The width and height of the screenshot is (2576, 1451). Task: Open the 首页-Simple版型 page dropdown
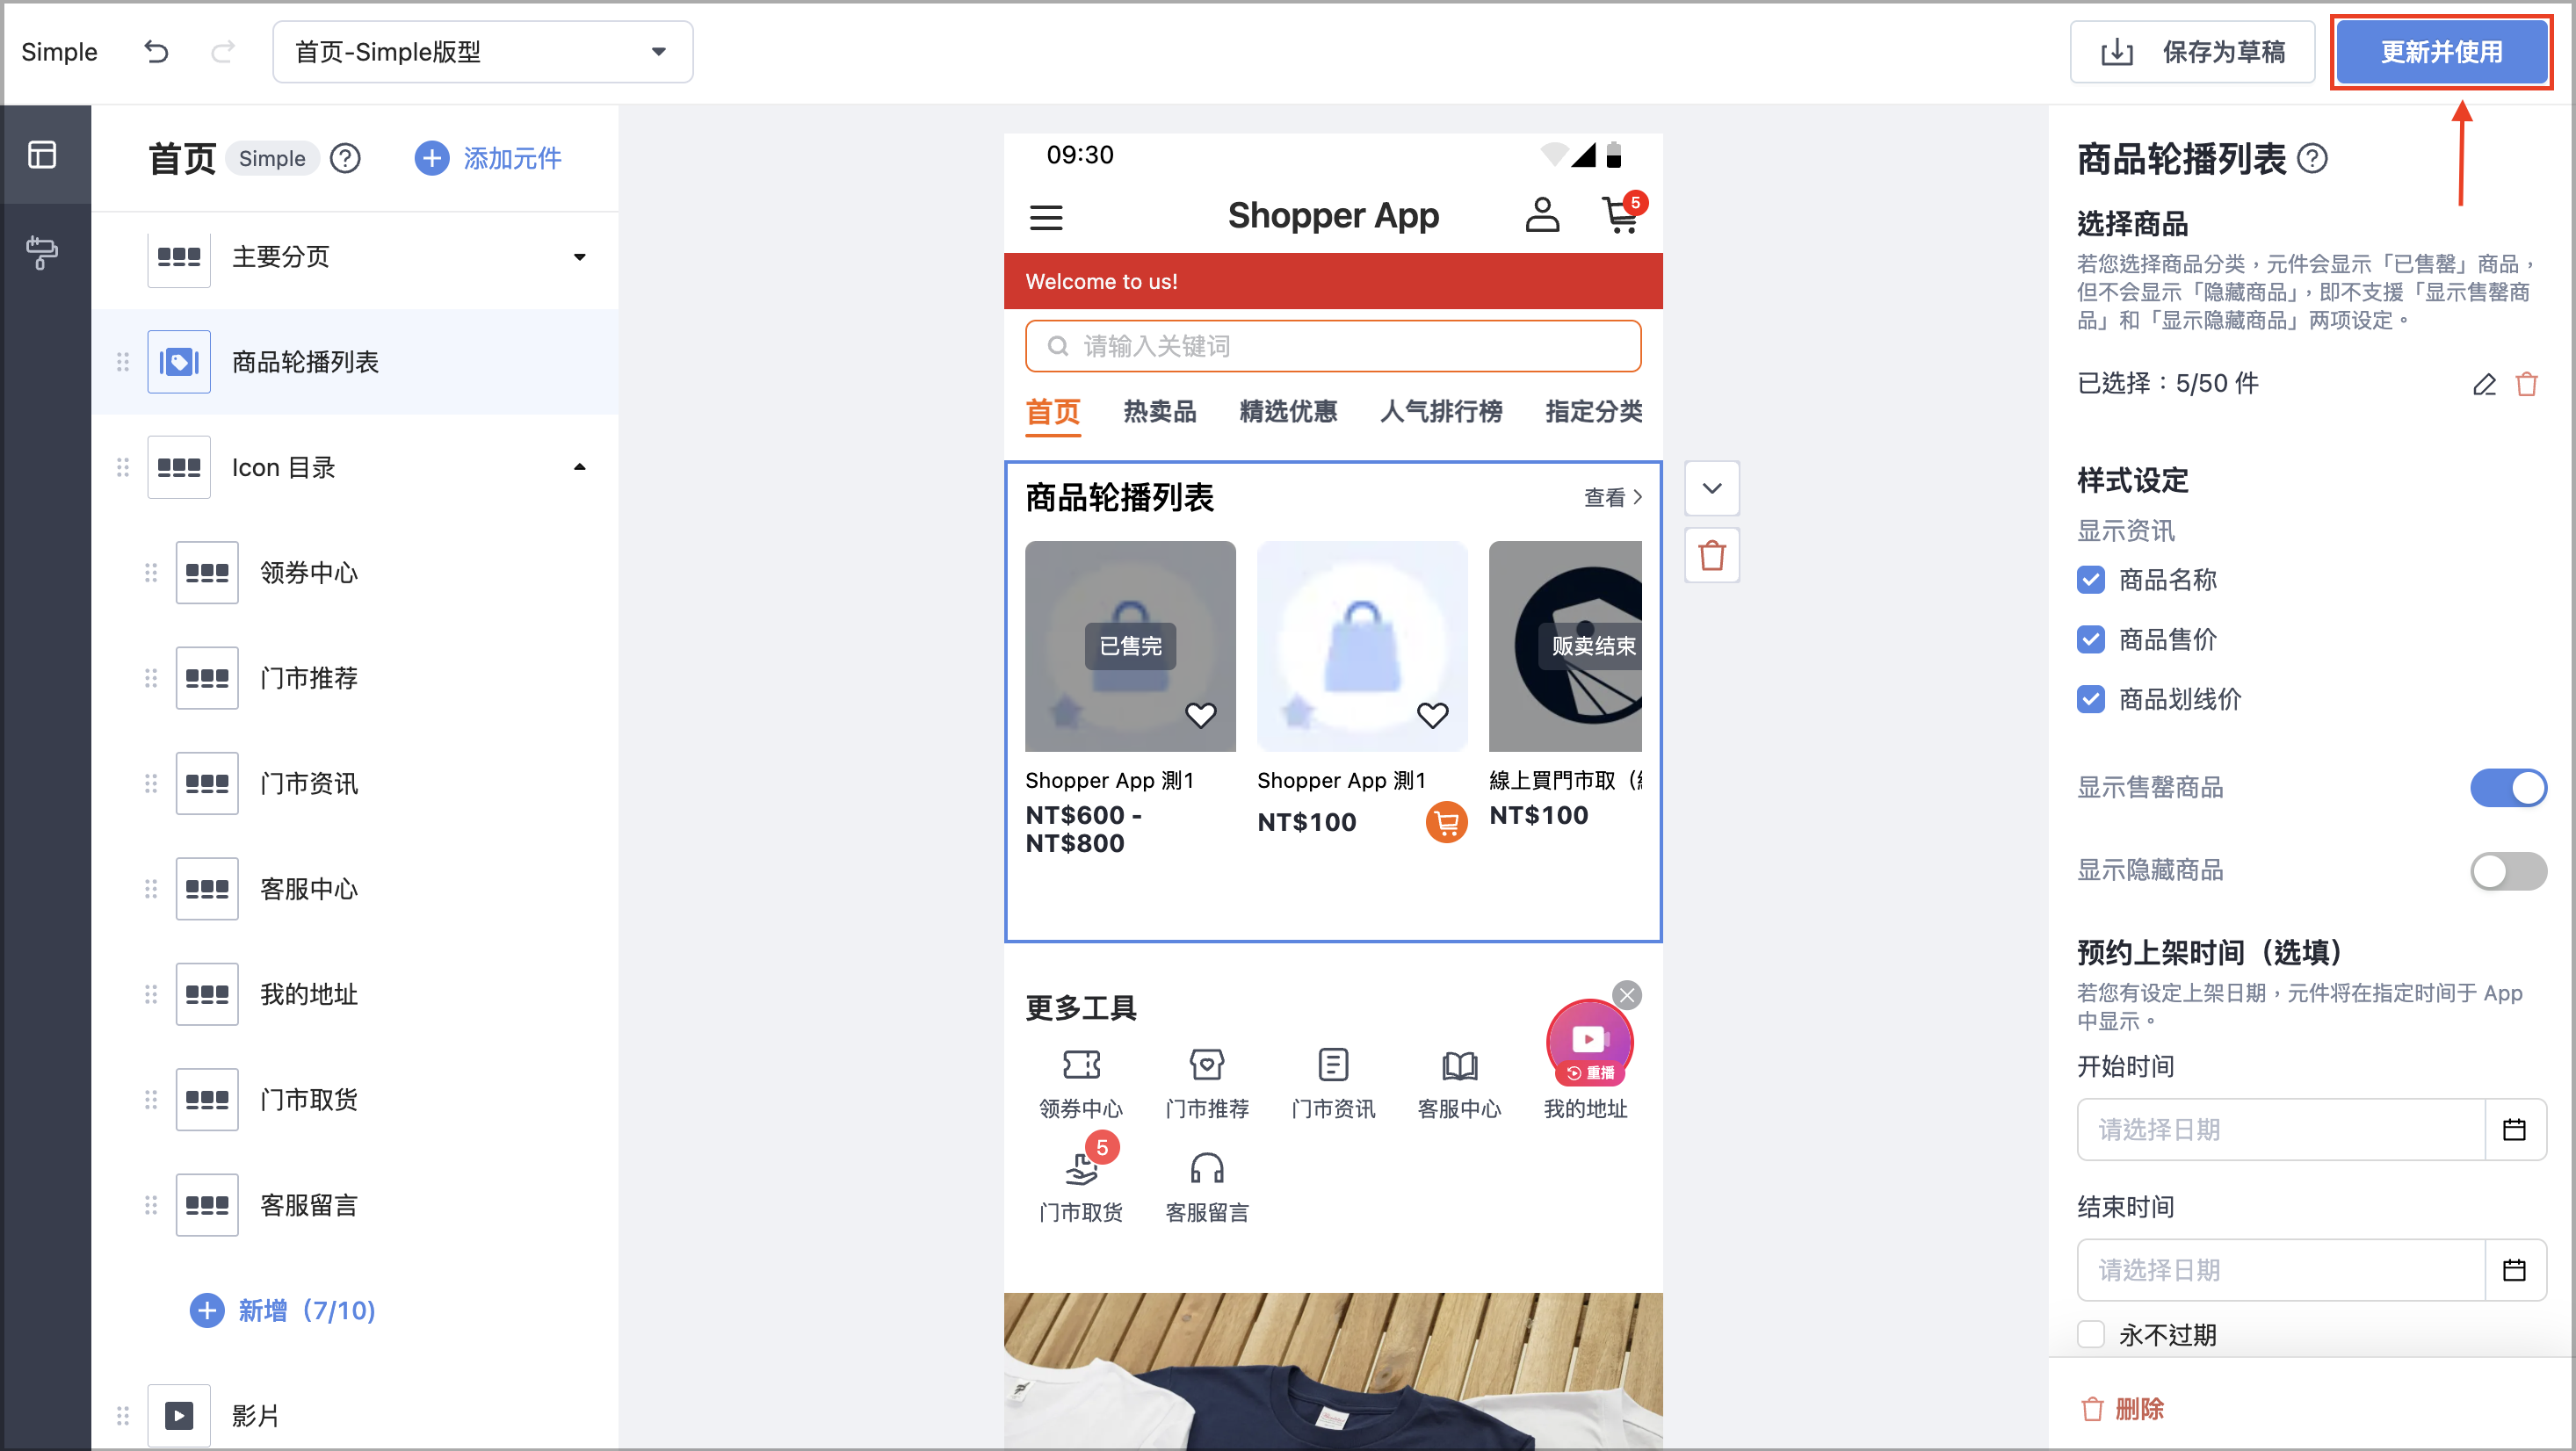483,52
